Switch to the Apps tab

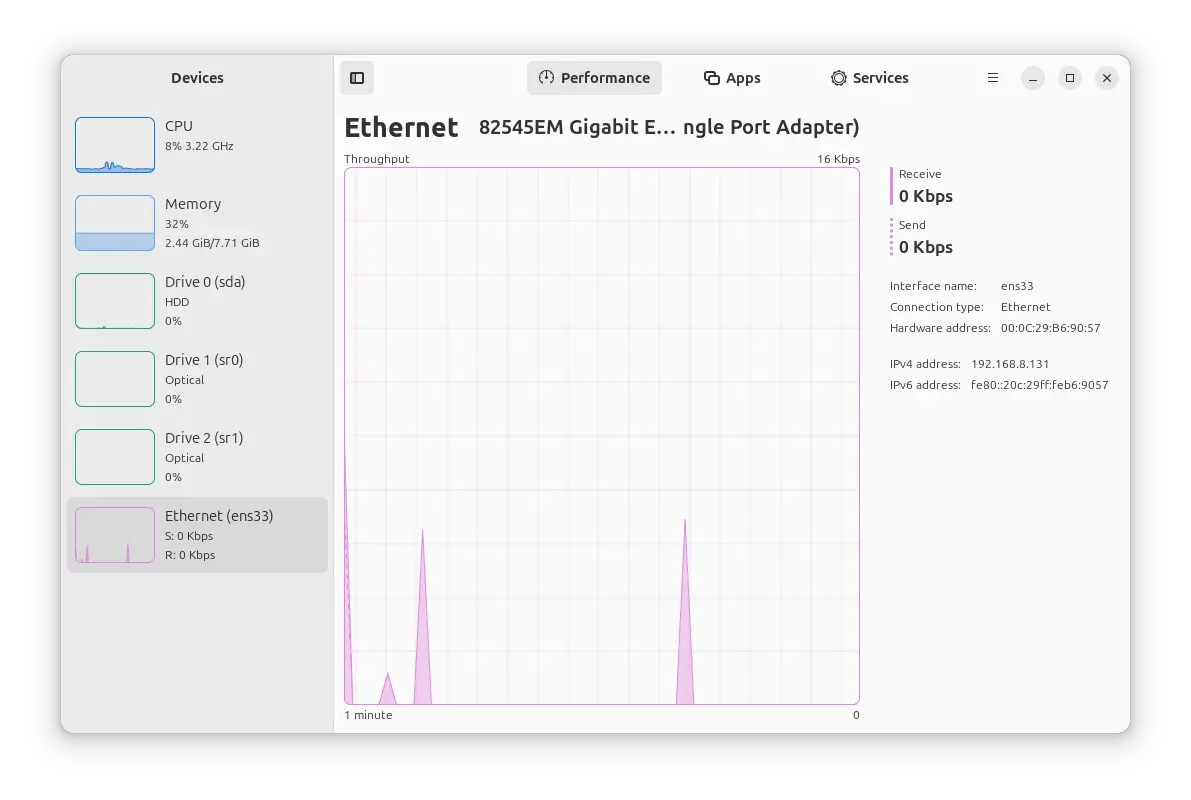tap(732, 77)
